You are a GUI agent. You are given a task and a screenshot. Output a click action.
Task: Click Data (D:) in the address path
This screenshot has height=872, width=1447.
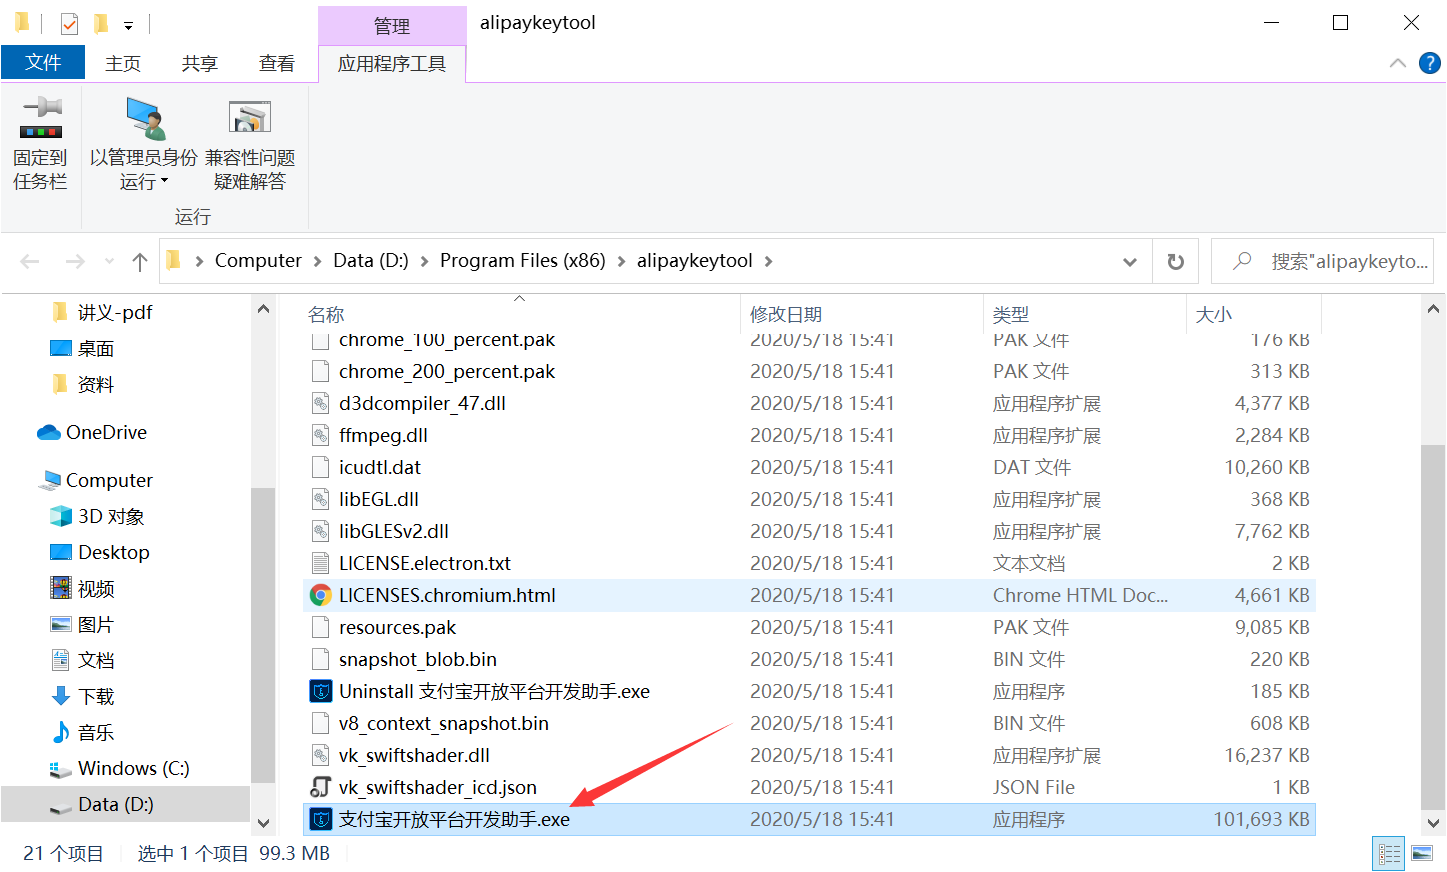pos(371,261)
